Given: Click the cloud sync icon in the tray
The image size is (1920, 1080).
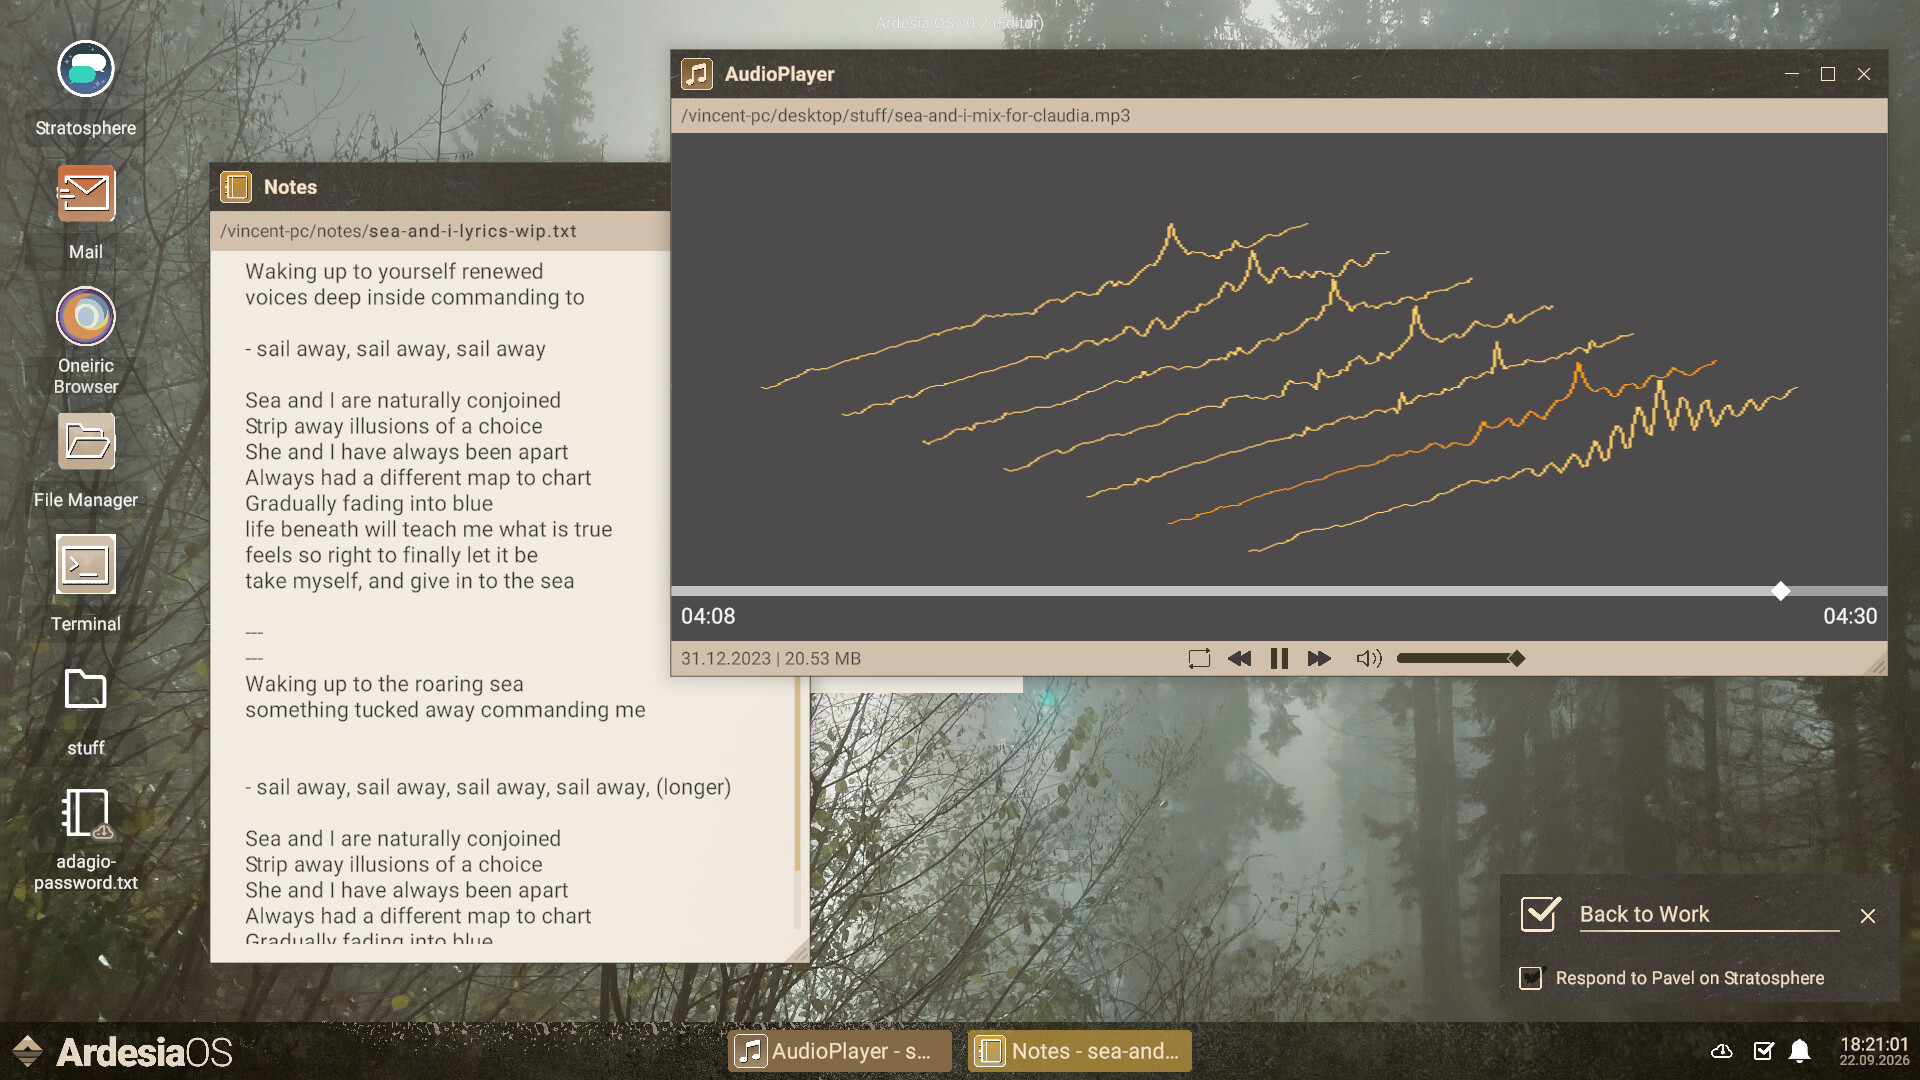Looking at the screenshot, I should pyautogui.click(x=1724, y=1050).
